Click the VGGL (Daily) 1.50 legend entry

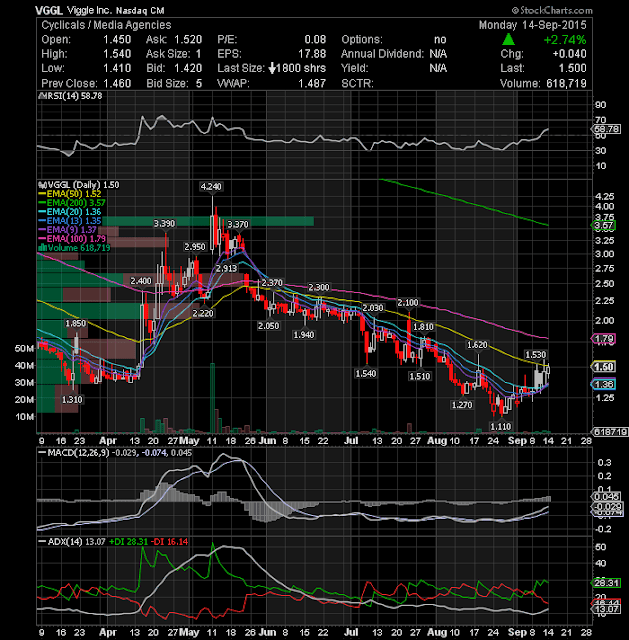point(79,185)
